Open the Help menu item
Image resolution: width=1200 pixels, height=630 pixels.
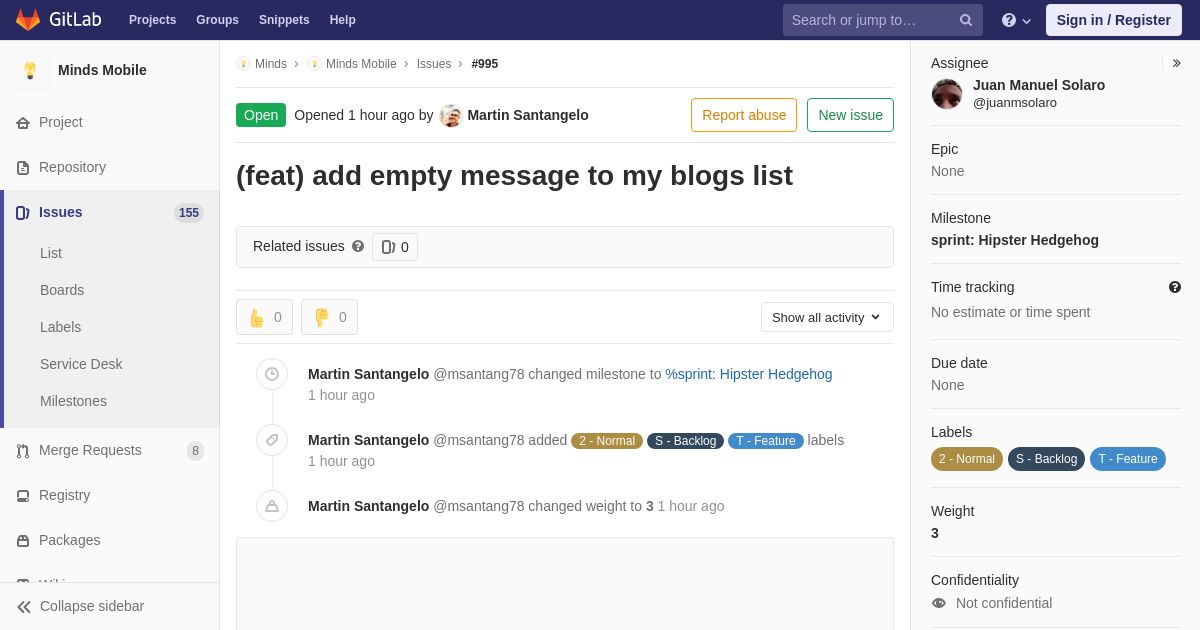point(343,20)
